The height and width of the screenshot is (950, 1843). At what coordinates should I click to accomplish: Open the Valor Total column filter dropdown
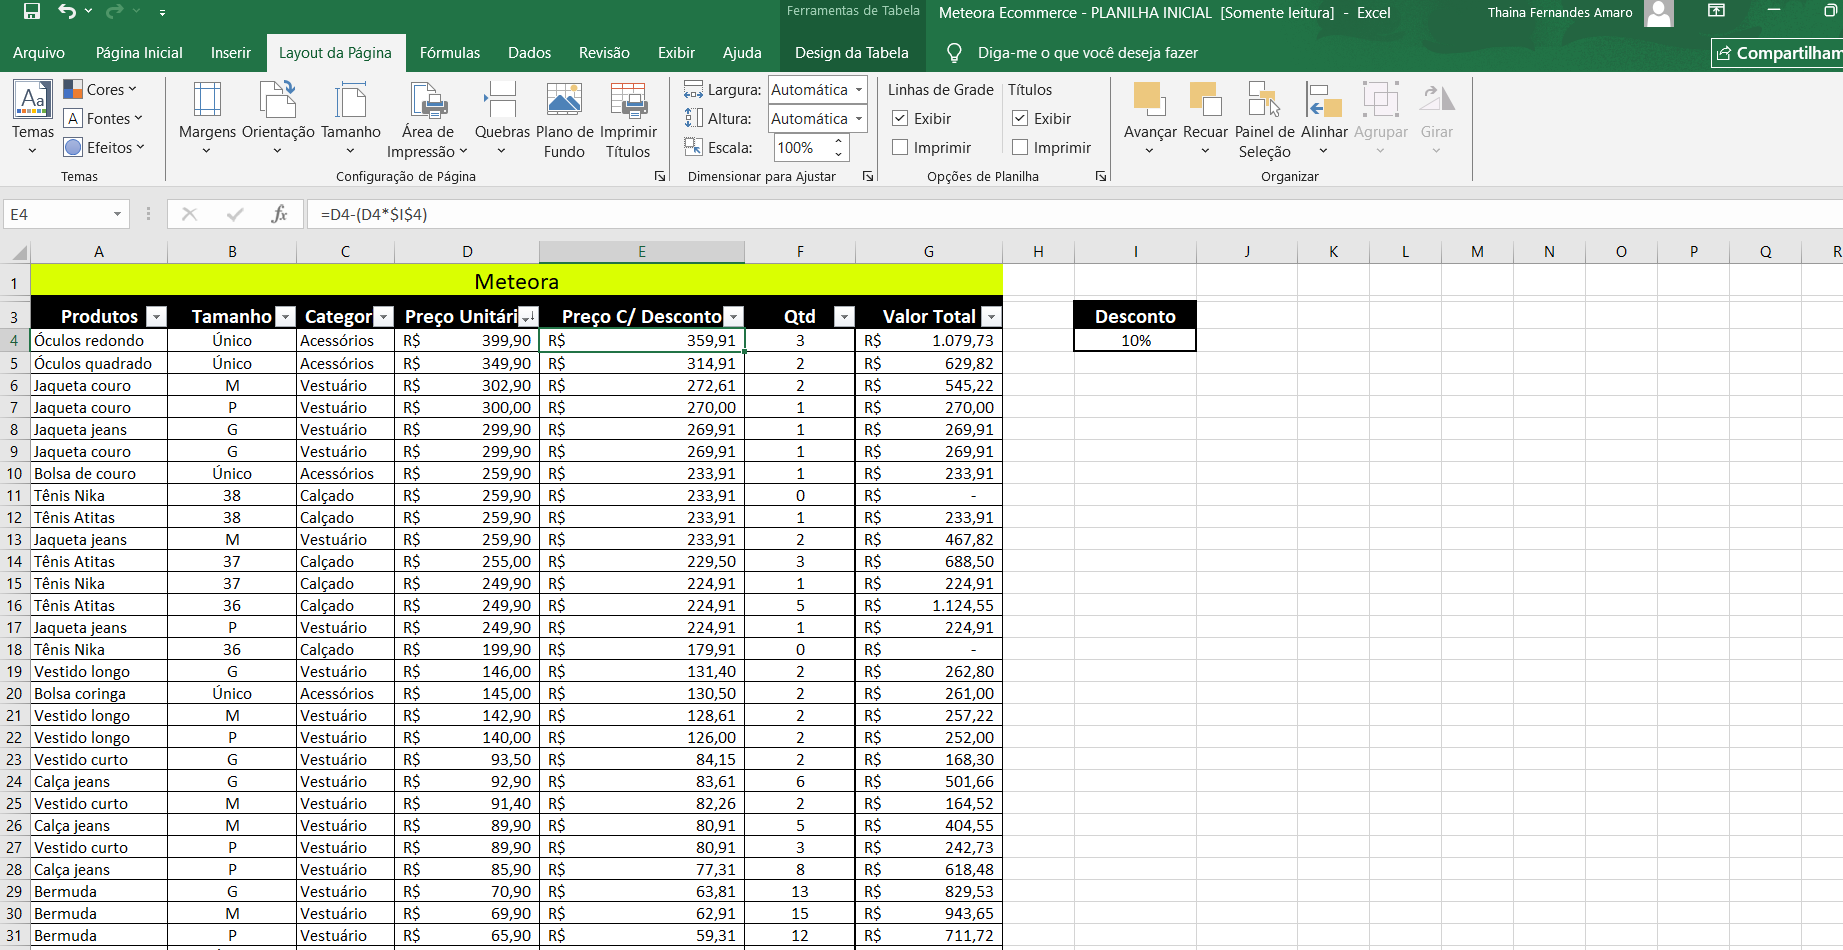click(991, 317)
